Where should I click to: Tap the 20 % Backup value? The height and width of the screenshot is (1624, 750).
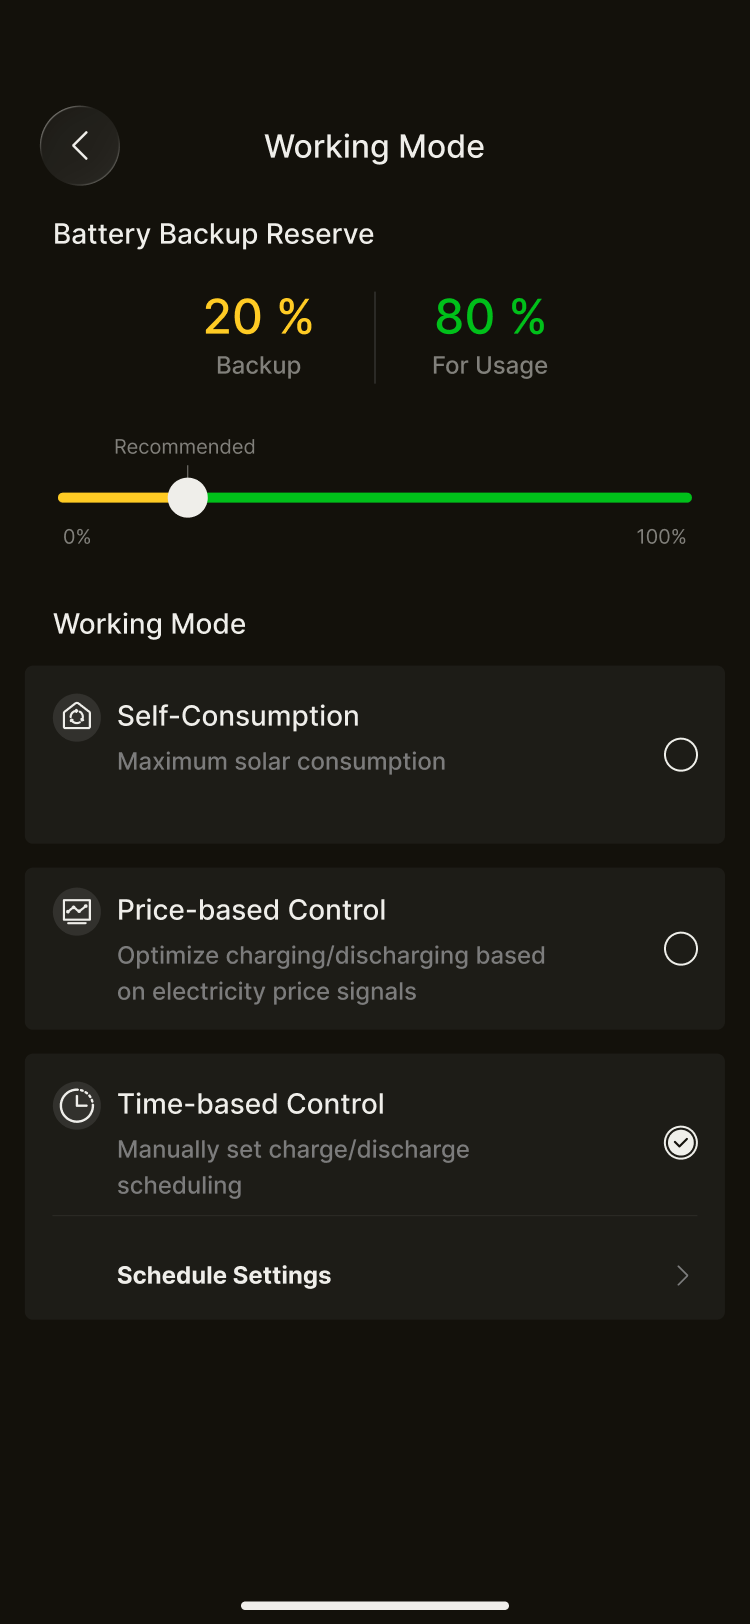pos(258,317)
